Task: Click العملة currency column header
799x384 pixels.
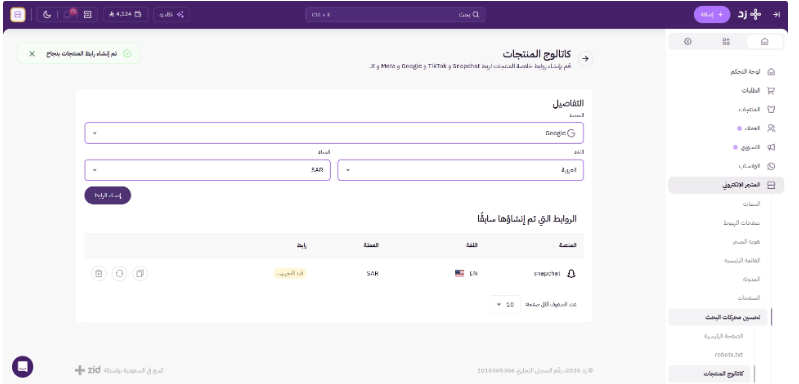Action: click(x=371, y=245)
